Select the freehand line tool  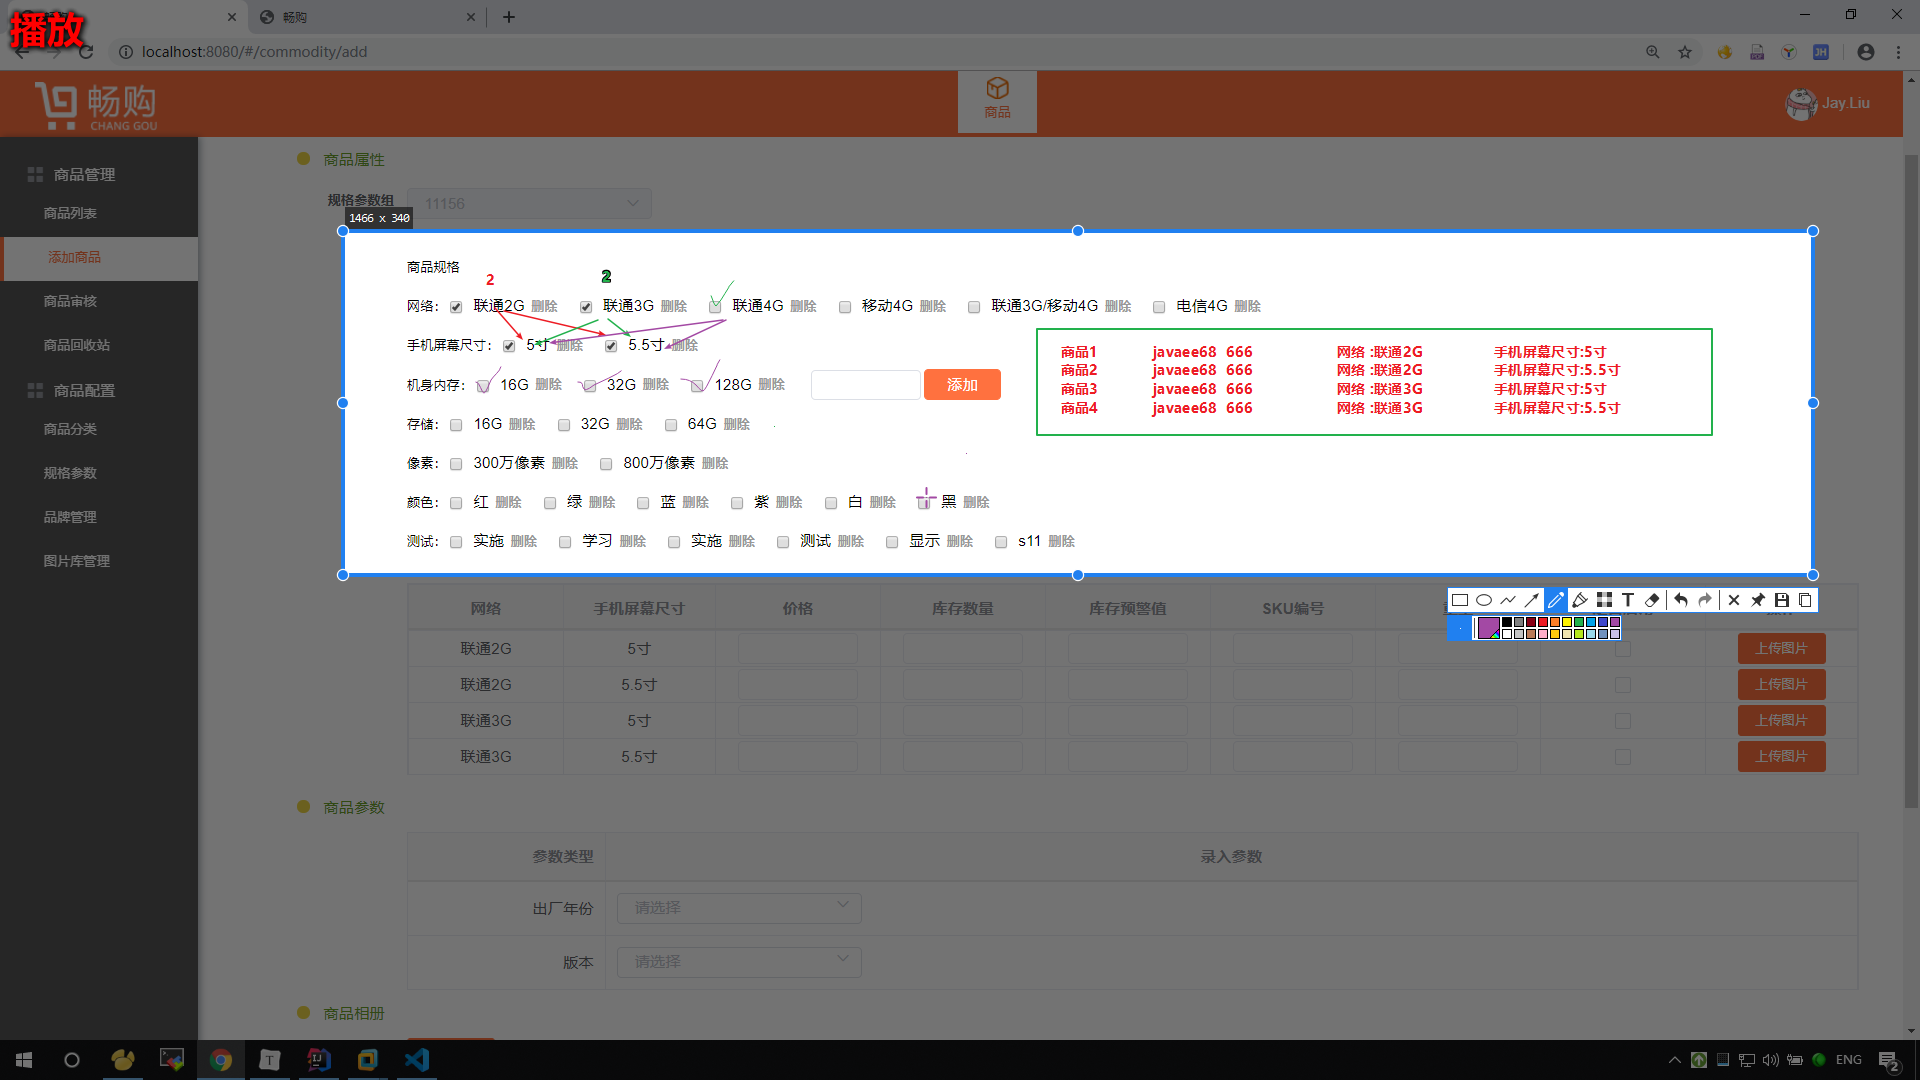[x=1508, y=600]
